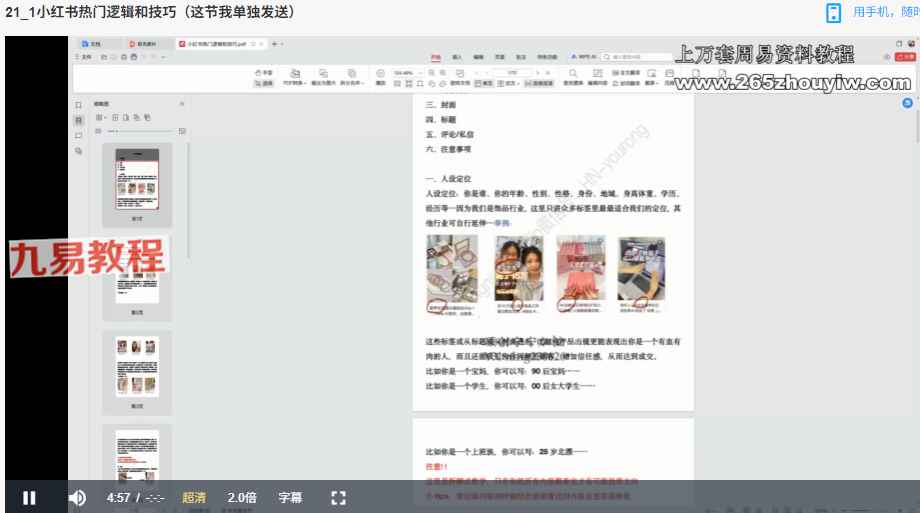The image size is (920, 513).
Task: Click the blue floating assistant icon
Action: click(x=907, y=103)
